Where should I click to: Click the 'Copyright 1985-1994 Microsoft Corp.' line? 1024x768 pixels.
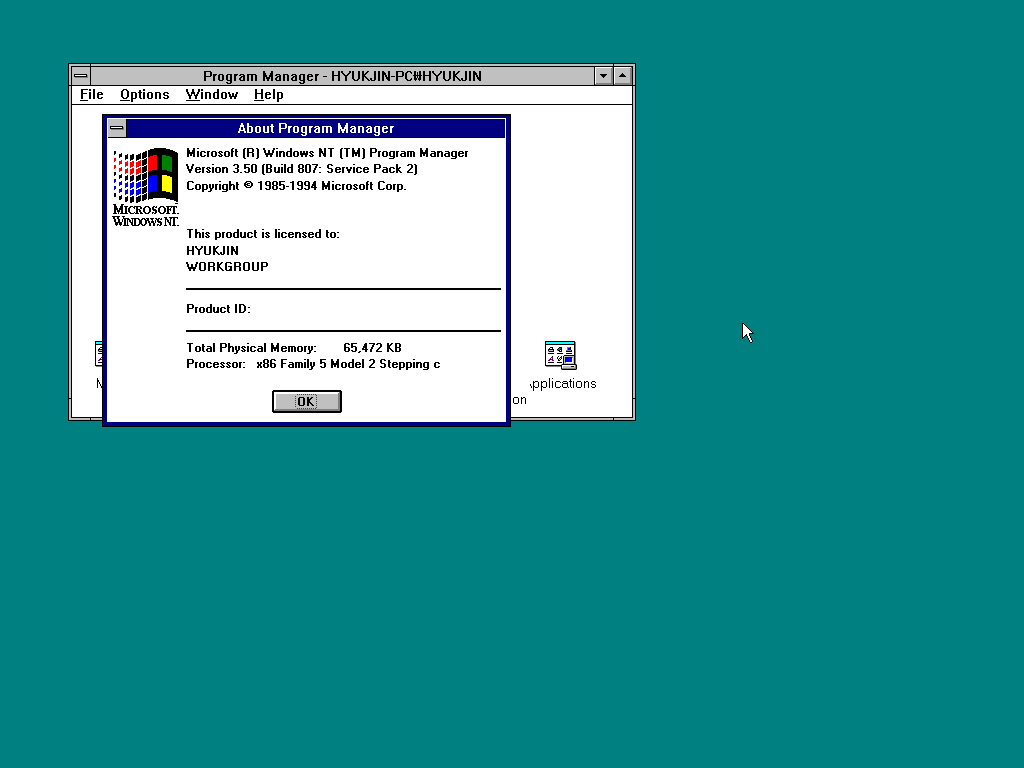click(296, 186)
